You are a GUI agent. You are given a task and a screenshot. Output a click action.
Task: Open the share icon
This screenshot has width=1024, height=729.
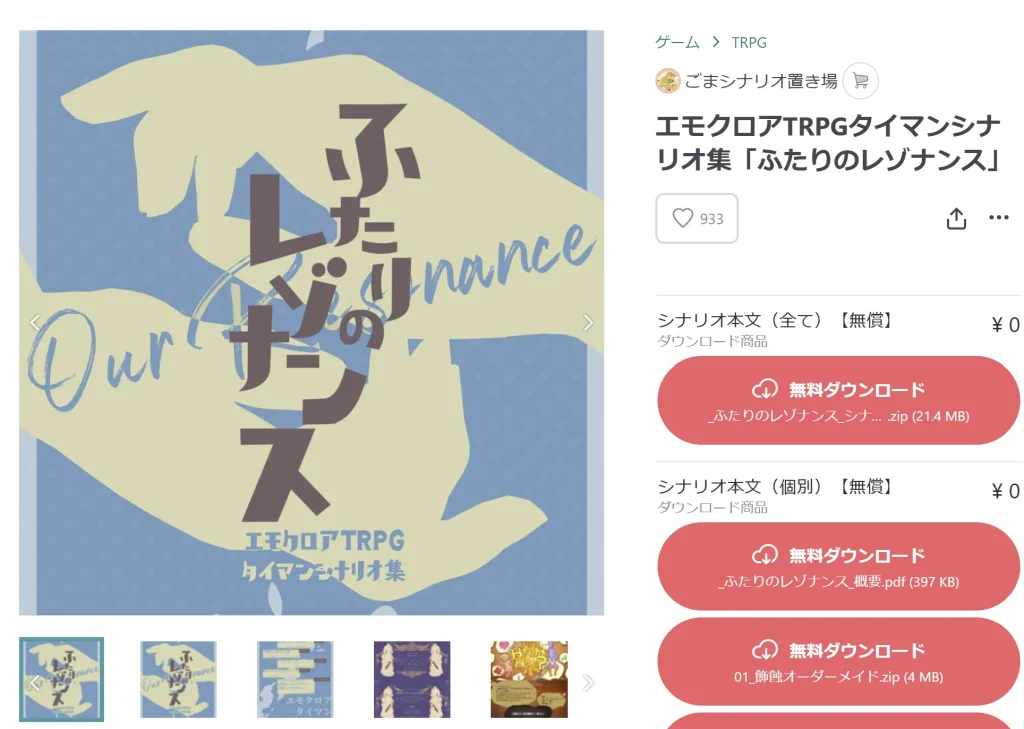tap(956, 219)
